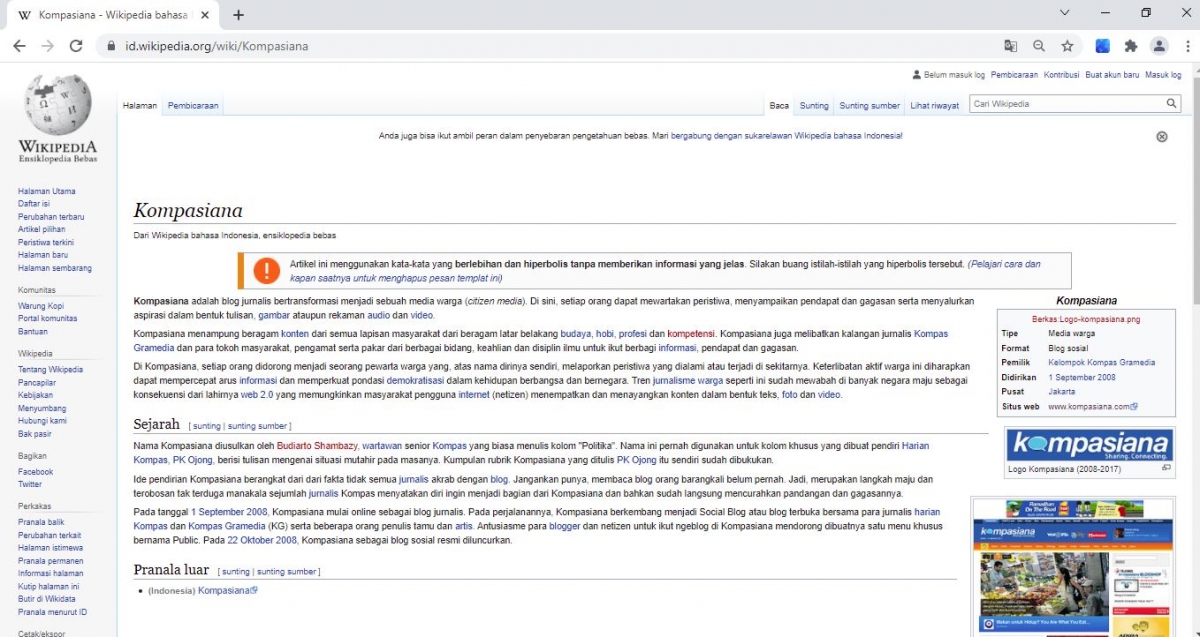Click the user icon beside Belum masuk log
The height and width of the screenshot is (637, 1200).
[917, 75]
